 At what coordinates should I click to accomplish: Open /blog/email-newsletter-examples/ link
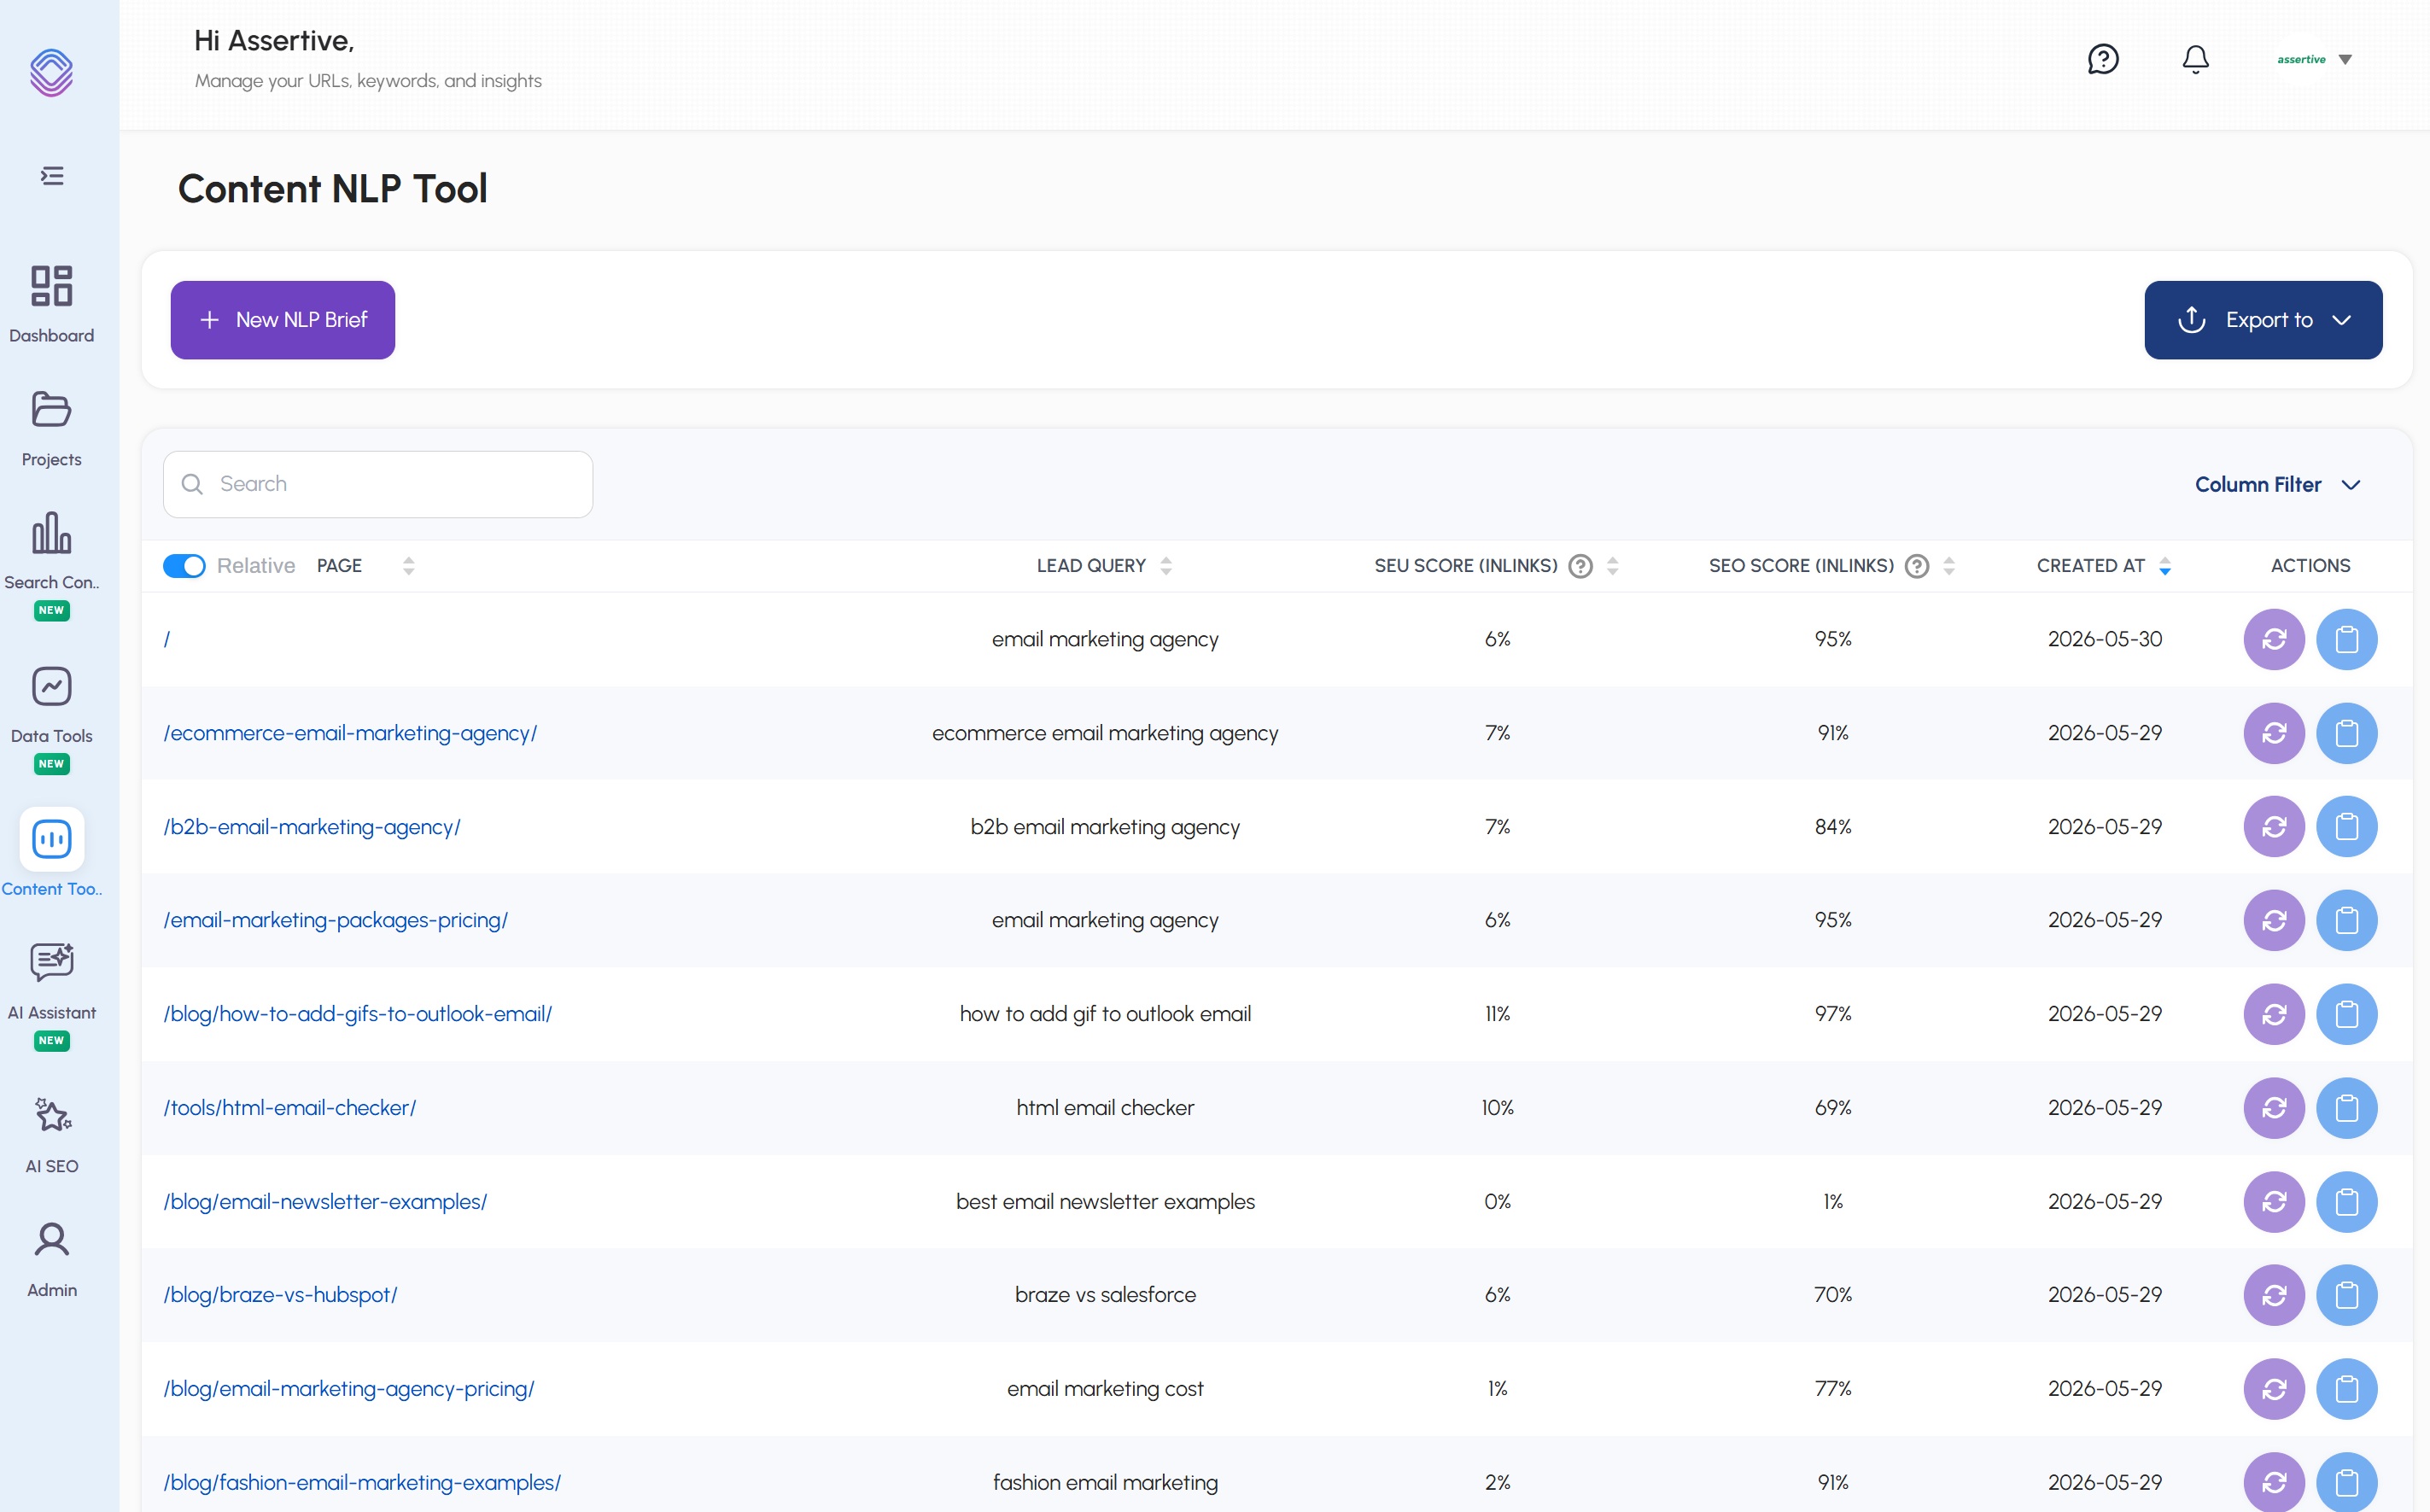click(325, 1202)
